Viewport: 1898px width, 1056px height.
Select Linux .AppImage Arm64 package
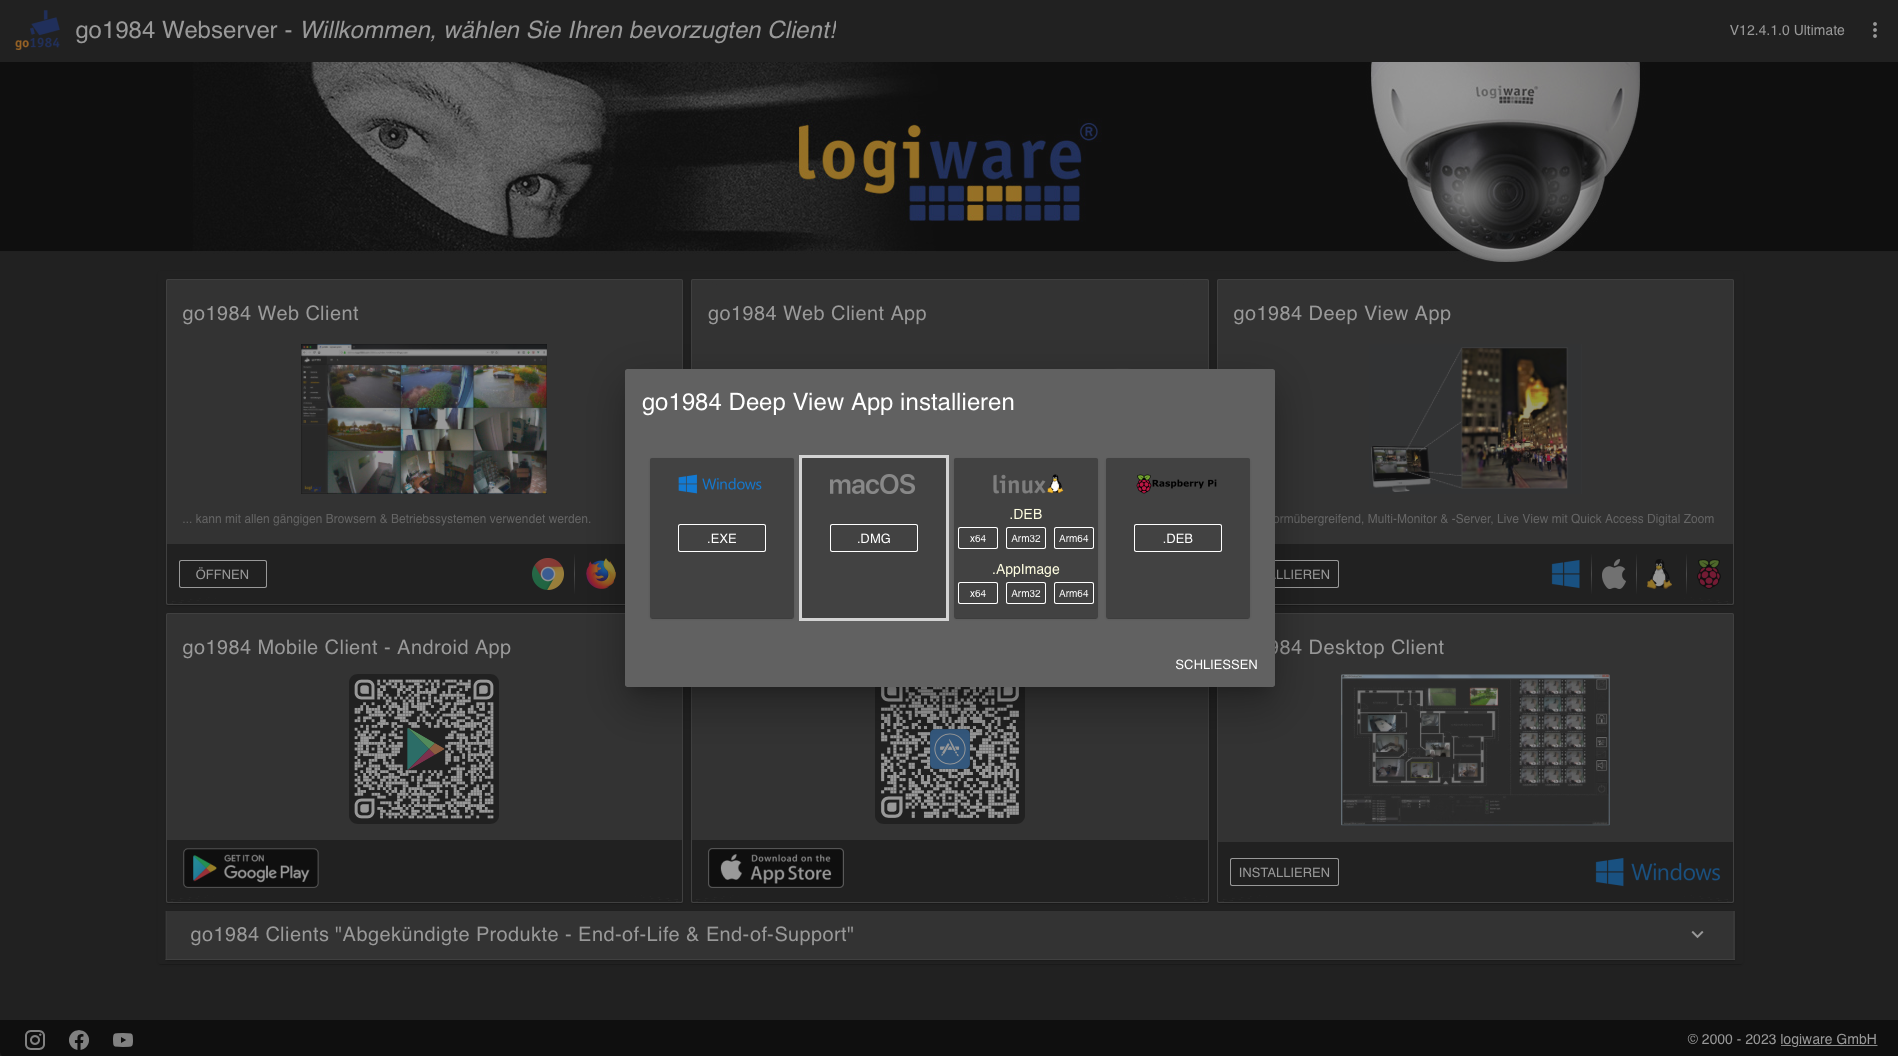pyautogui.click(x=1073, y=593)
